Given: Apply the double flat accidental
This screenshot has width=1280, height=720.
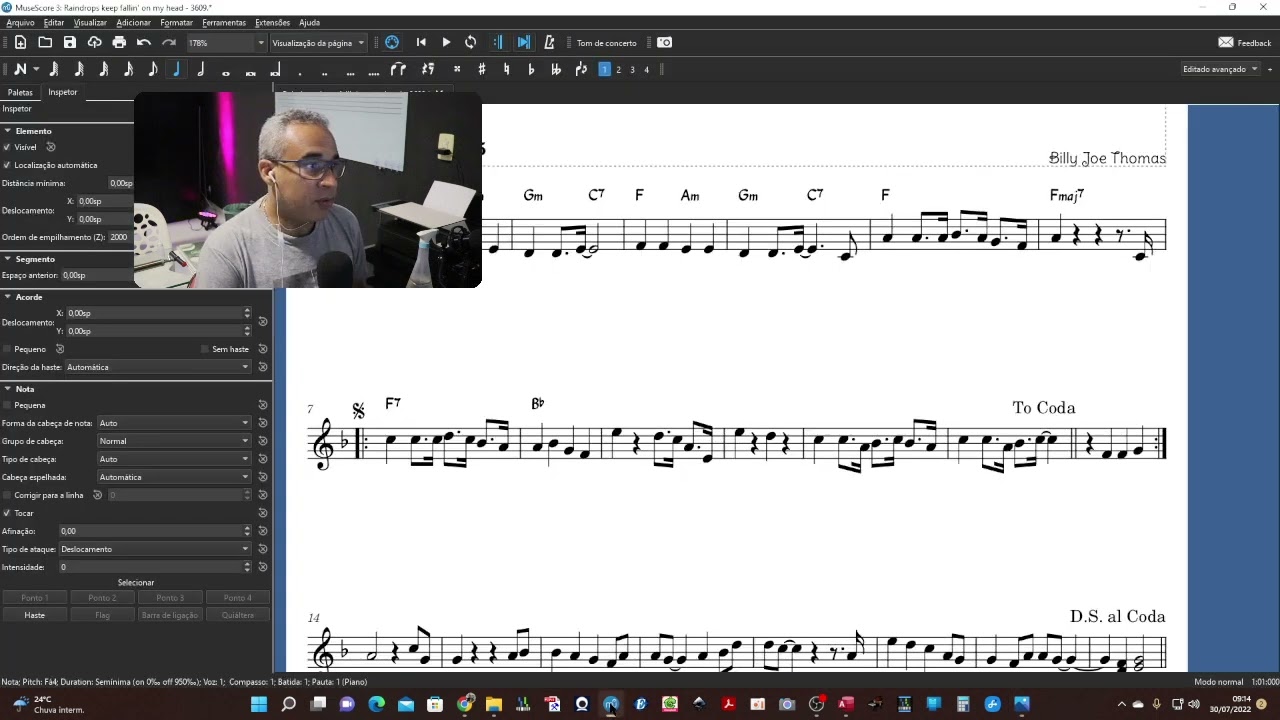Looking at the screenshot, I should pos(556,69).
